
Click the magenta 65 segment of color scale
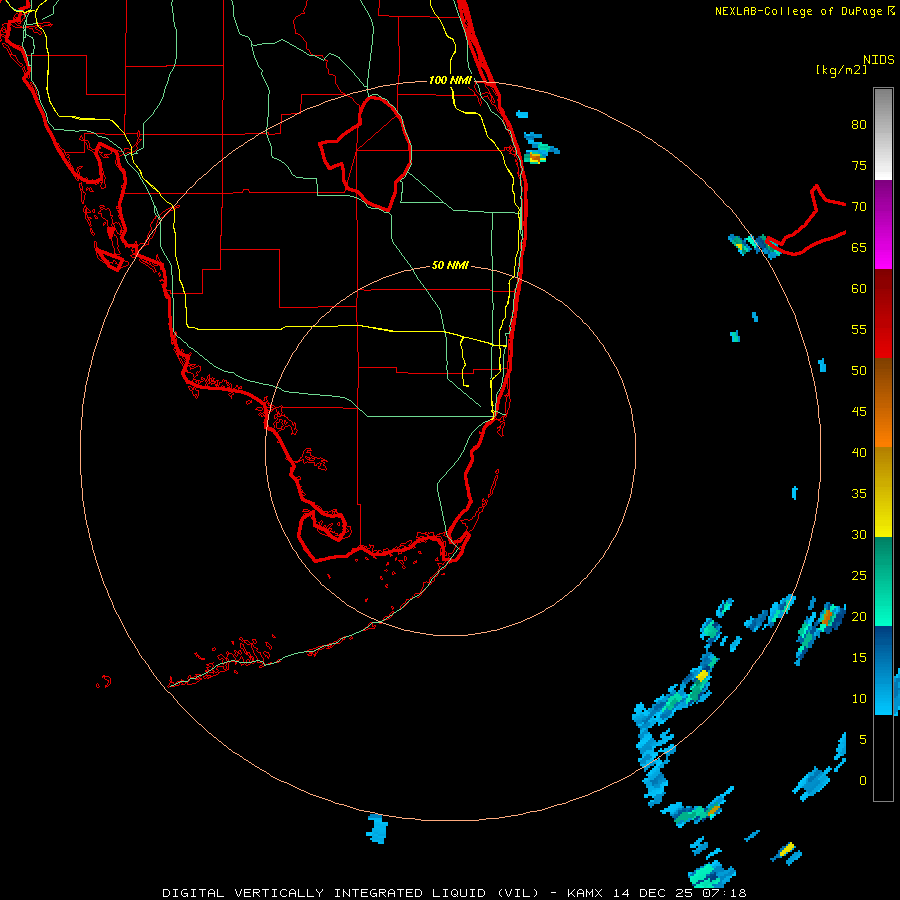(x=883, y=249)
